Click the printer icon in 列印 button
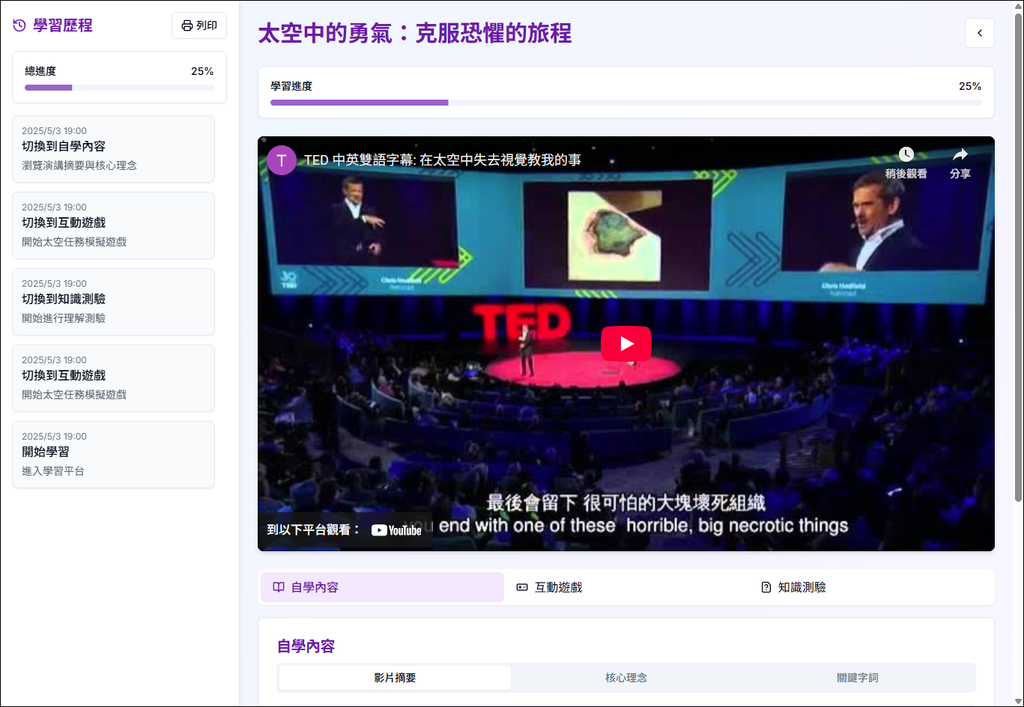Image resolution: width=1024 pixels, height=707 pixels. point(187,25)
